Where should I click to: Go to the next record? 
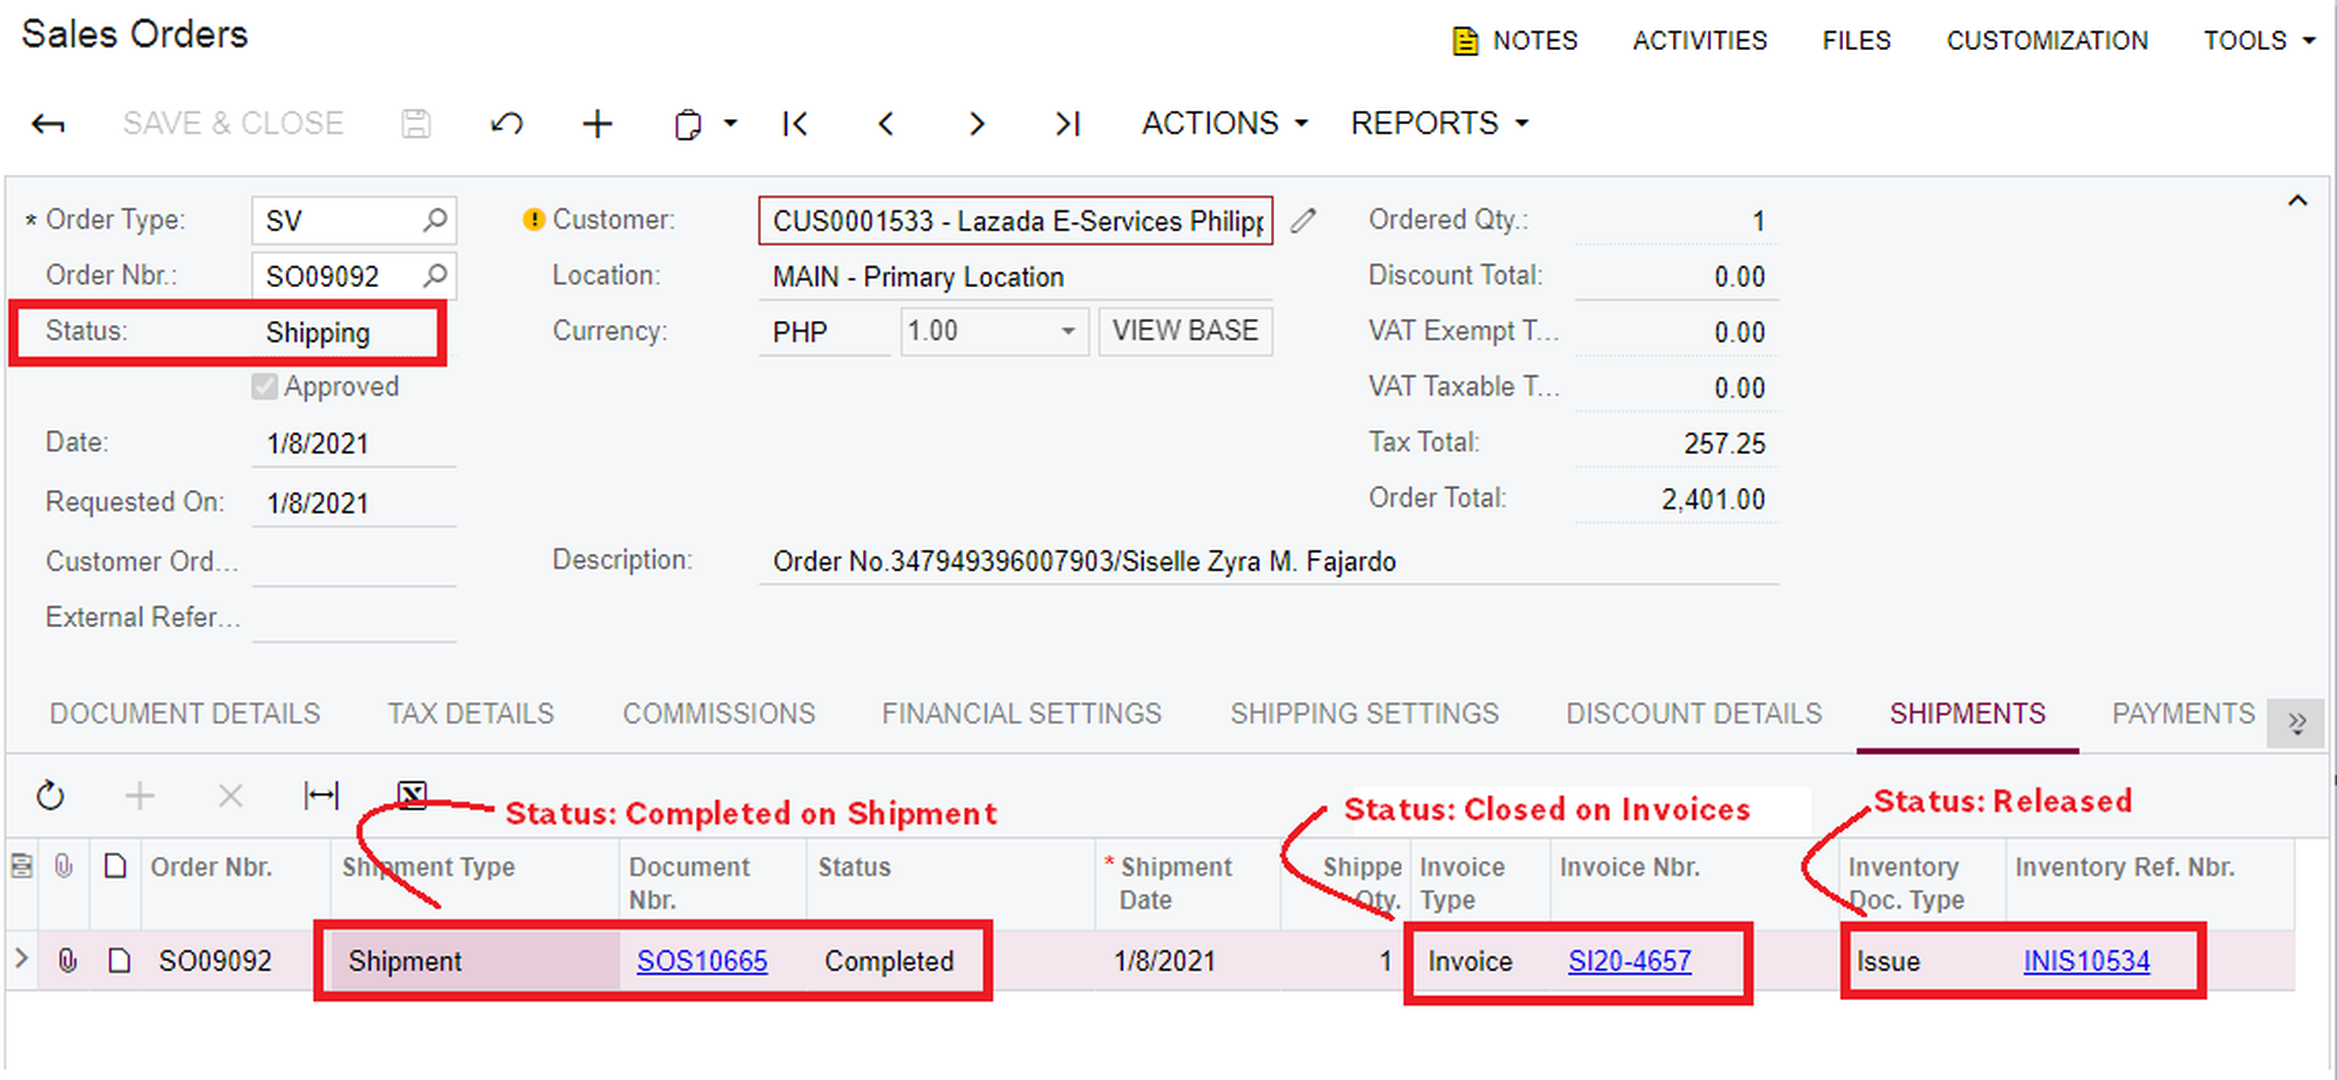coord(976,124)
